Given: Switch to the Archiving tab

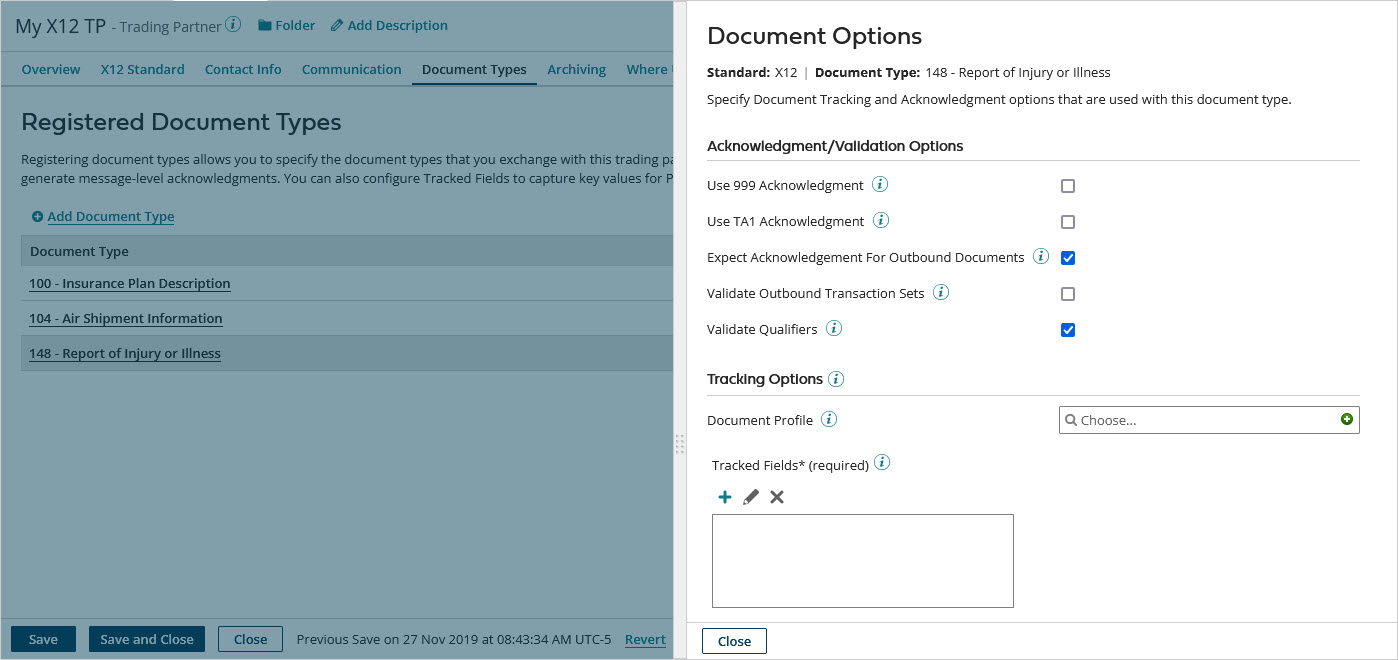Looking at the screenshot, I should tap(576, 69).
